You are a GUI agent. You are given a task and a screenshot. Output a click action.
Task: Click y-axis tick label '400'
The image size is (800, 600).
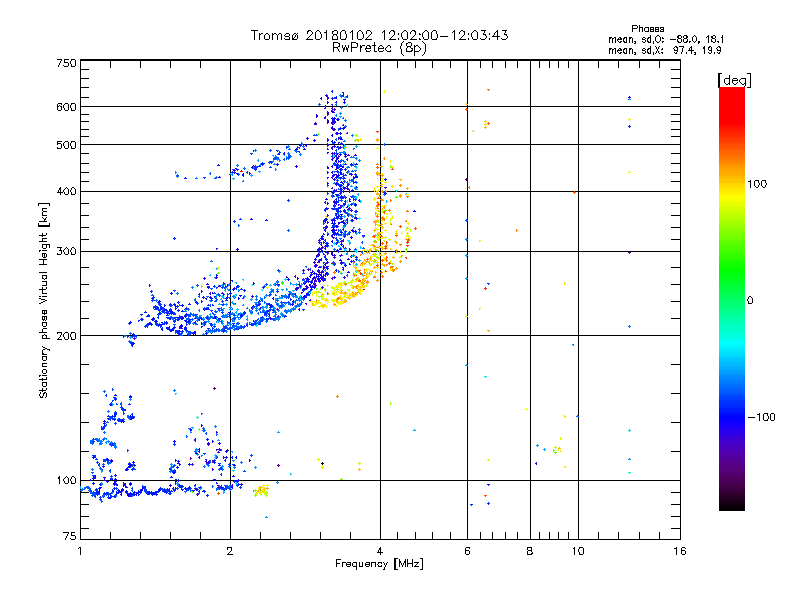pyautogui.click(x=66, y=191)
